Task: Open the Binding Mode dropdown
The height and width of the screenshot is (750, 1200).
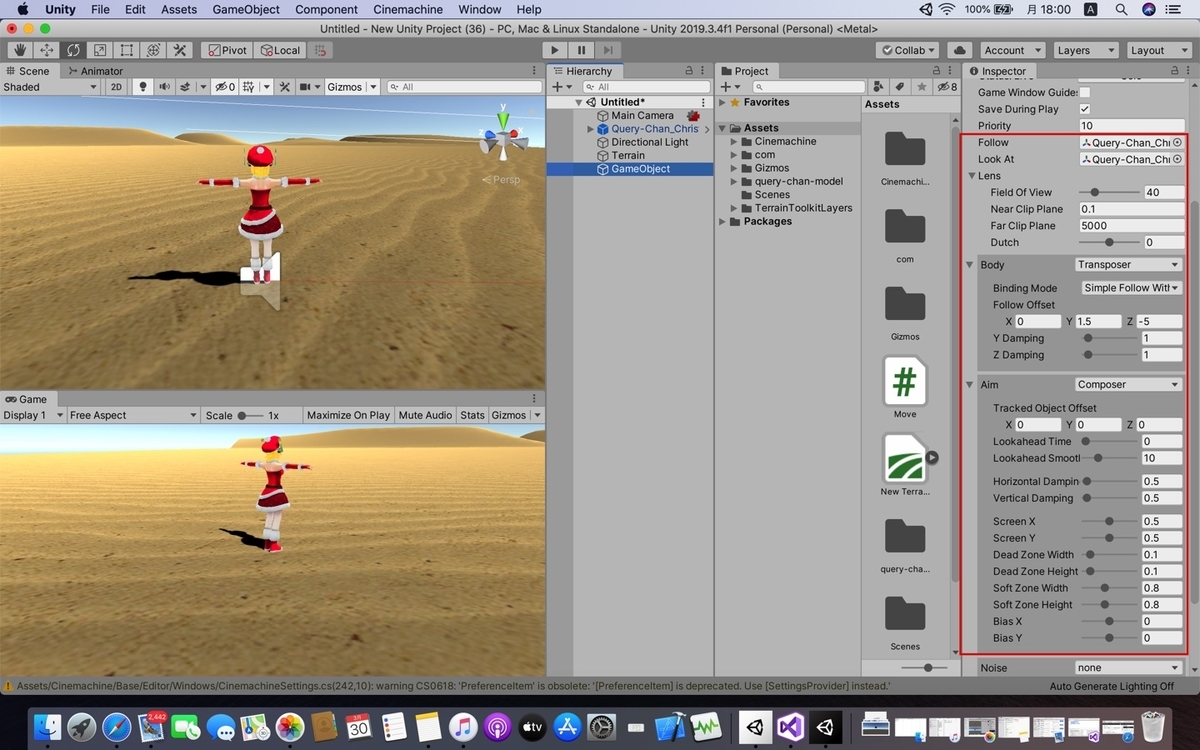Action: click(x=1132, y=288)
